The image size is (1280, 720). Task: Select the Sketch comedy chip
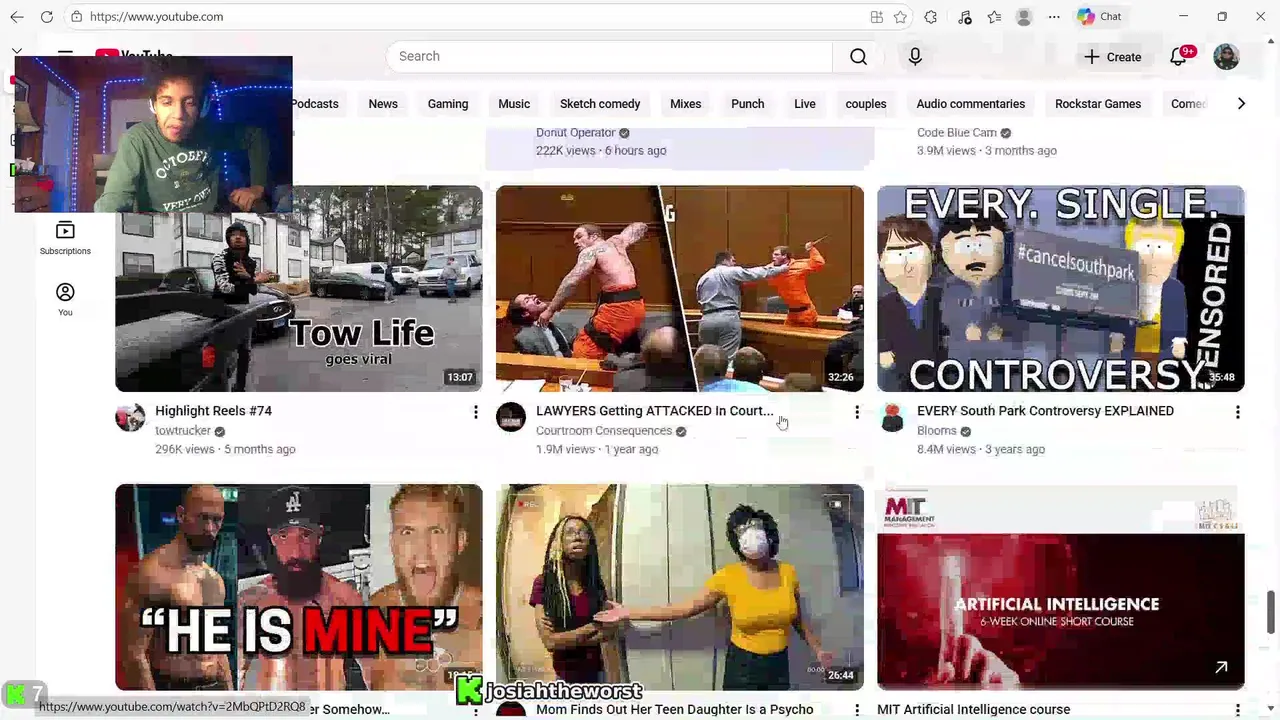pos(600,104)
